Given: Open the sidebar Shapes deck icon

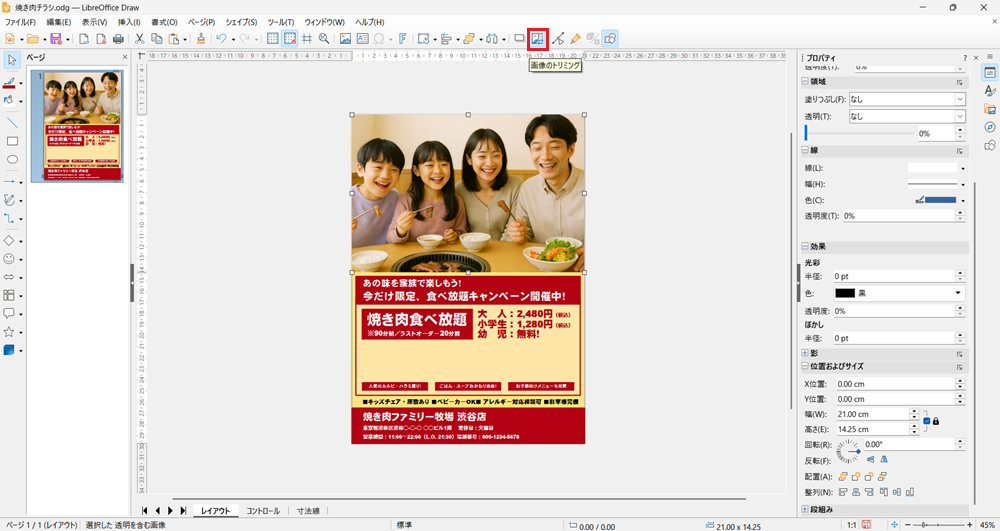Looking at the screenshot, I should tap(990, 145).
